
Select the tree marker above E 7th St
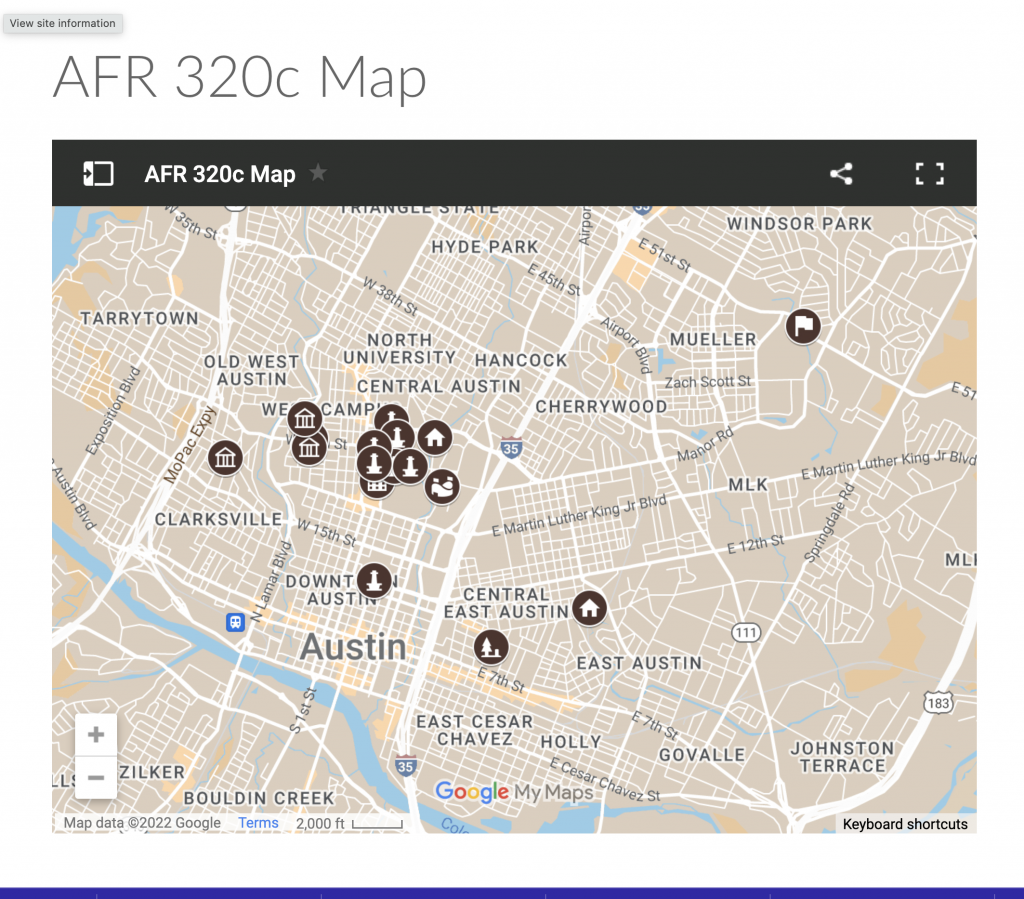click(491, 648)
